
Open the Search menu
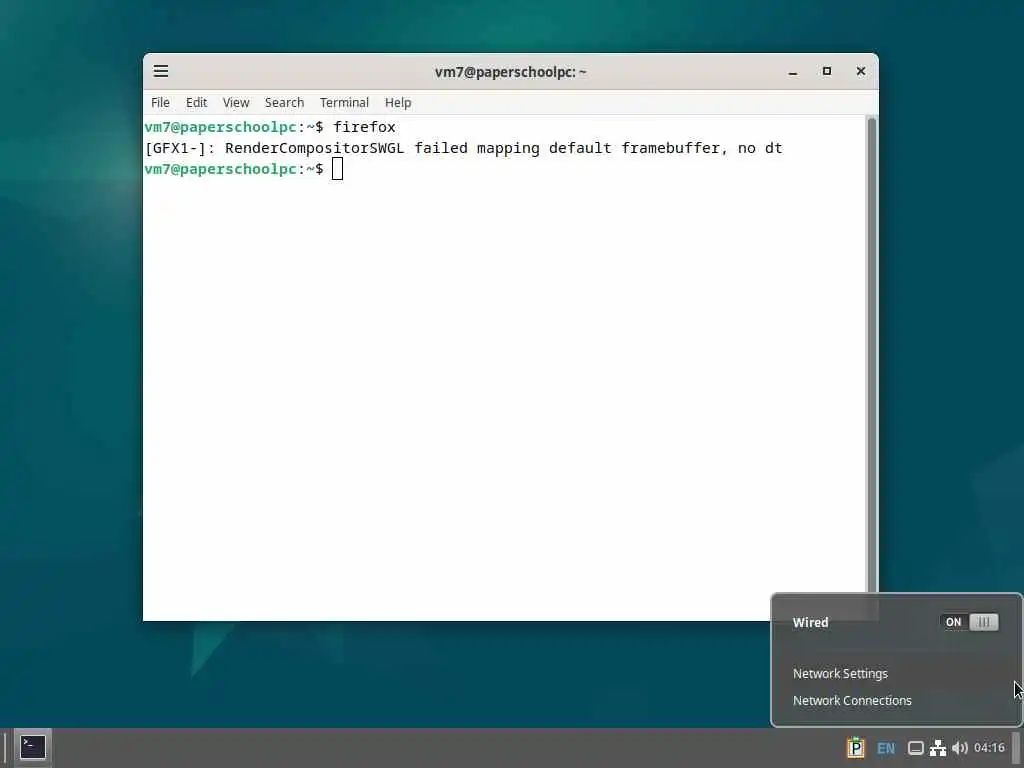pos(284,103)
